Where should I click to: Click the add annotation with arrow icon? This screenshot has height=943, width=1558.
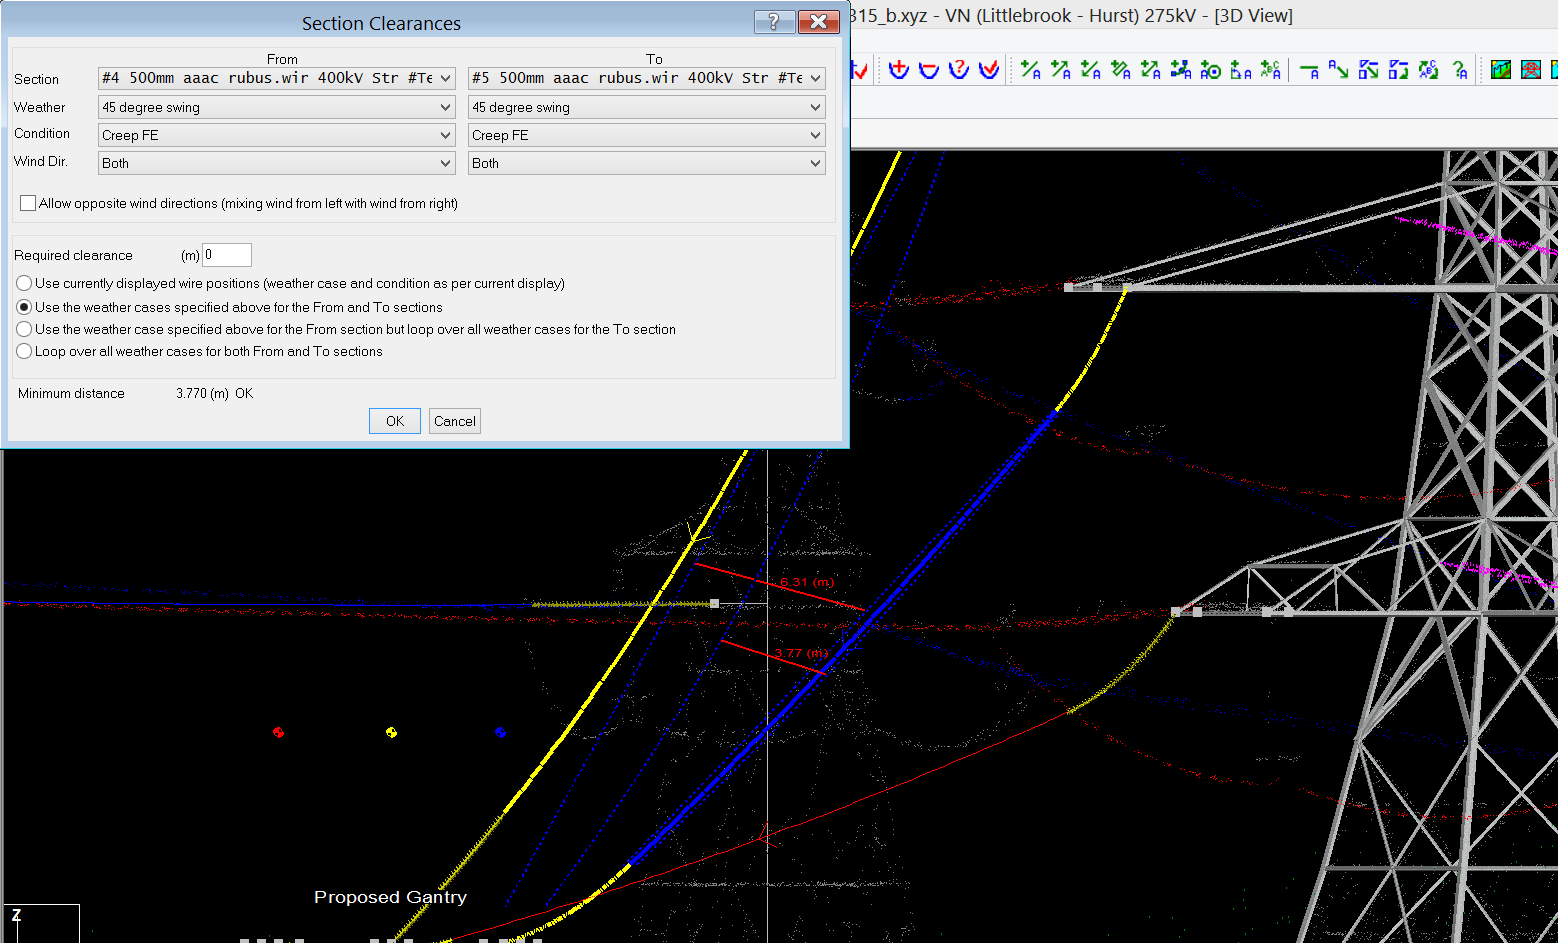pos(1061,70)
